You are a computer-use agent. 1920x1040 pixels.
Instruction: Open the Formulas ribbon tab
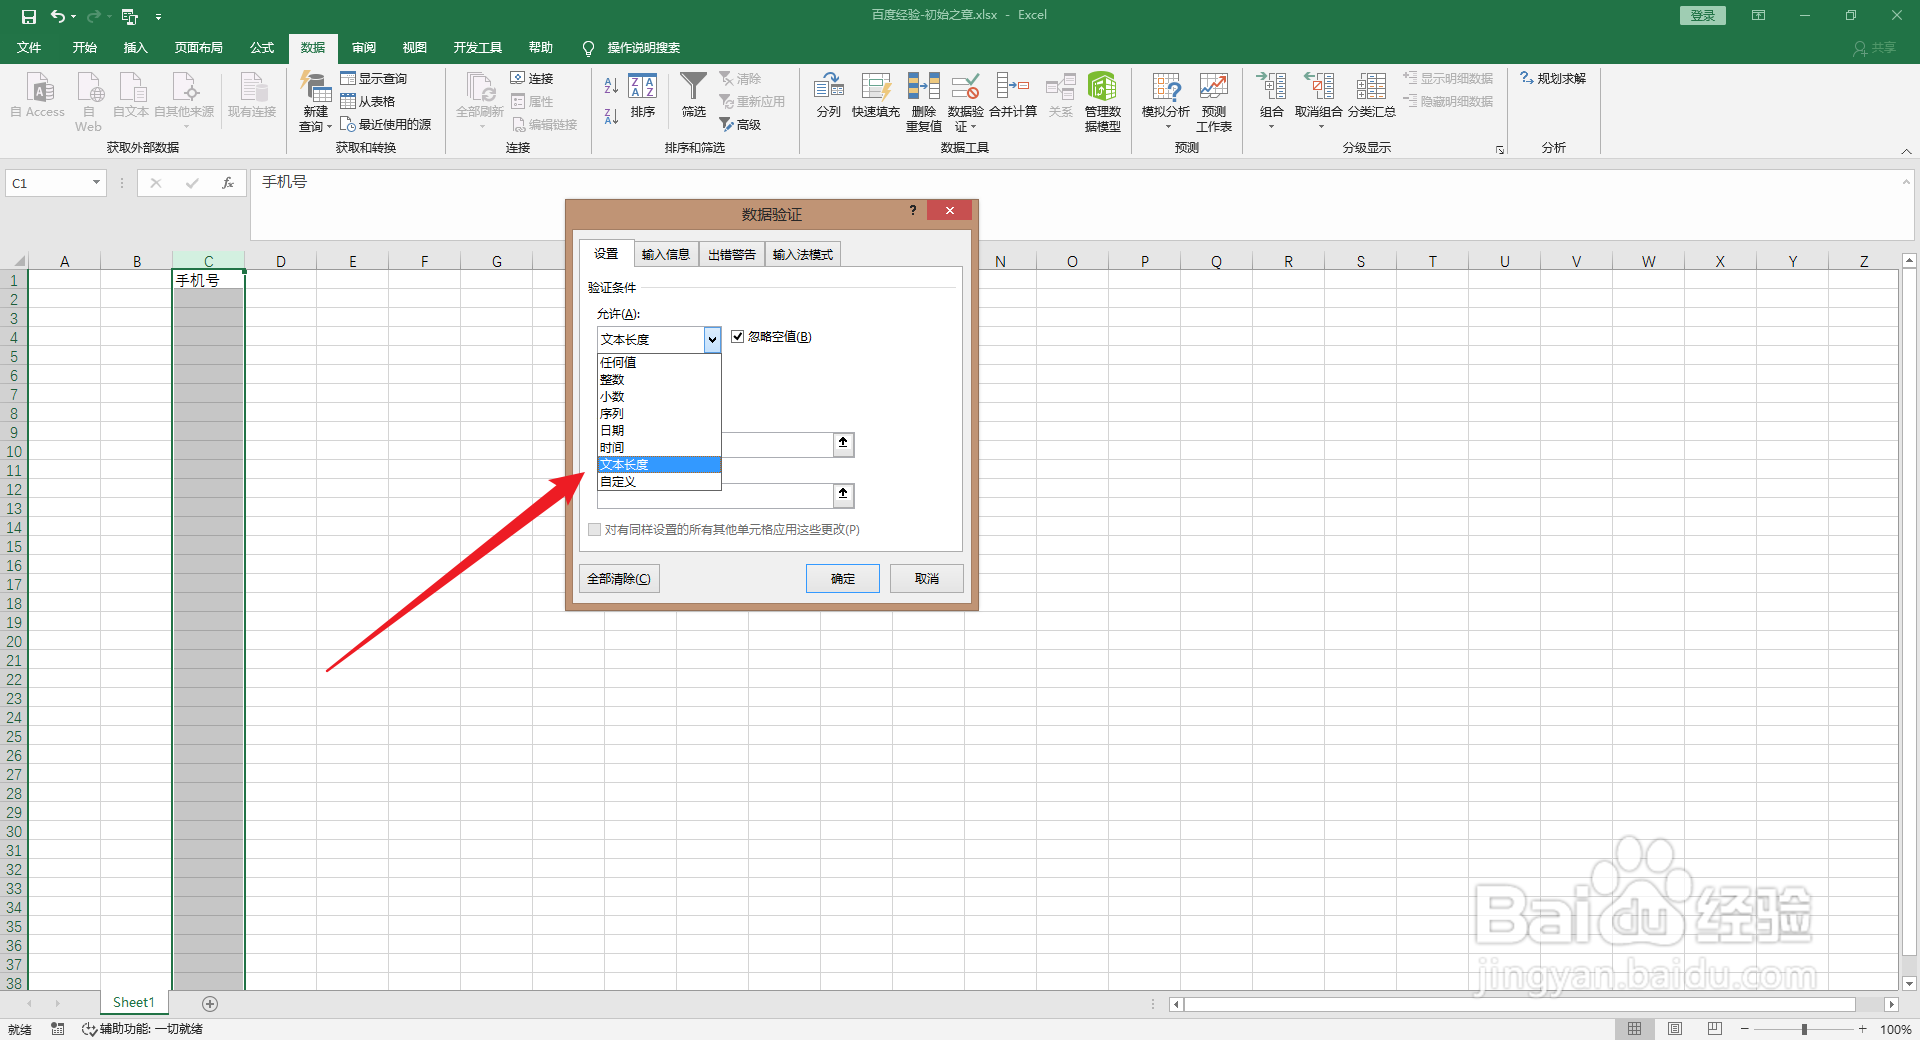click(x=262, y=48)
